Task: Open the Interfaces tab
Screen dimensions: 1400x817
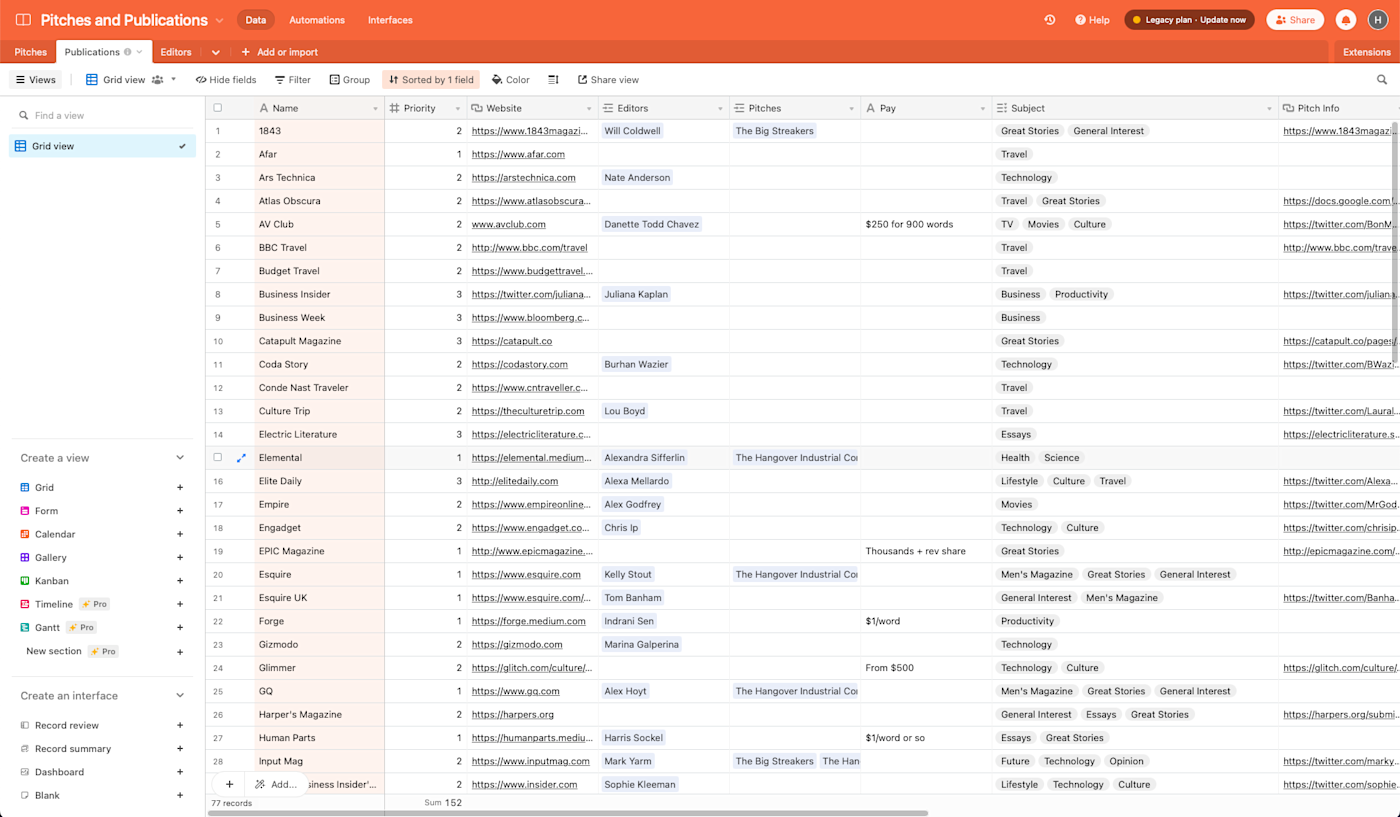Action: [390, 20]
